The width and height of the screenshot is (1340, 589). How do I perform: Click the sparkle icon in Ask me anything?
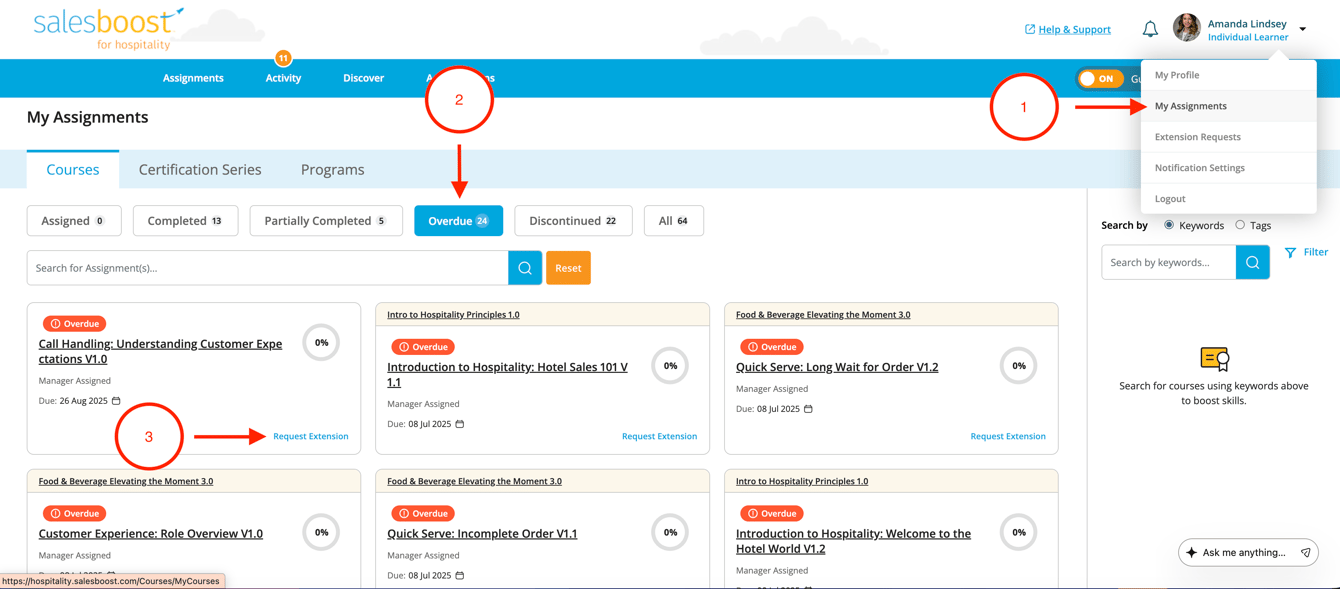[1191, 553]
